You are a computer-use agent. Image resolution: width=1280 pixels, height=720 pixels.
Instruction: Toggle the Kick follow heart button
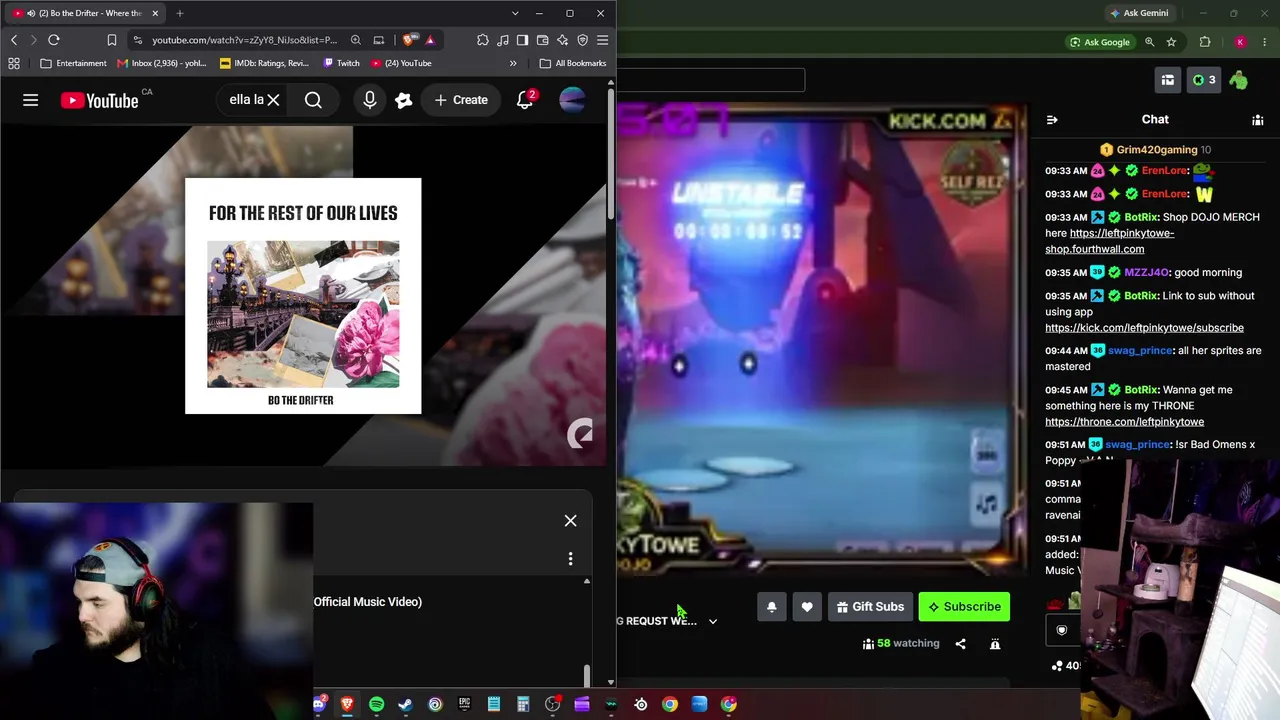coord(807,607)
